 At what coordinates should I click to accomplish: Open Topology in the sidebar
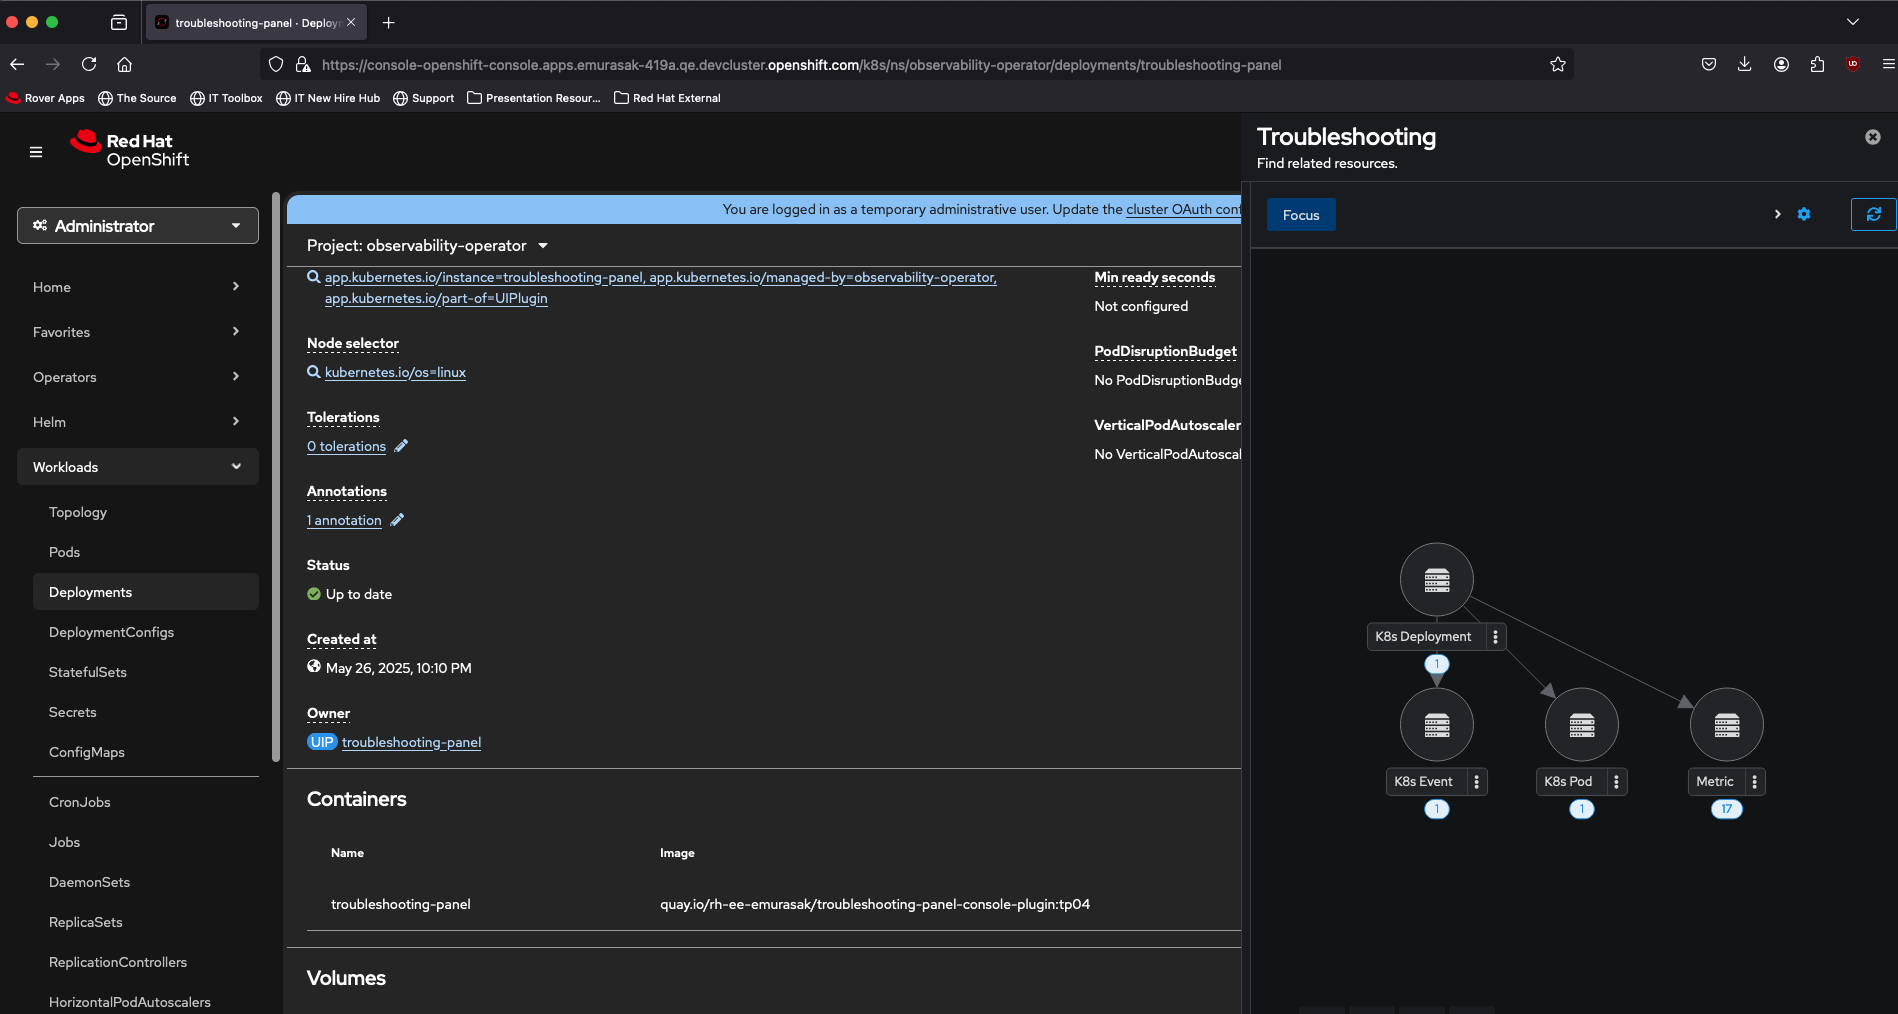tap(78, 512)
